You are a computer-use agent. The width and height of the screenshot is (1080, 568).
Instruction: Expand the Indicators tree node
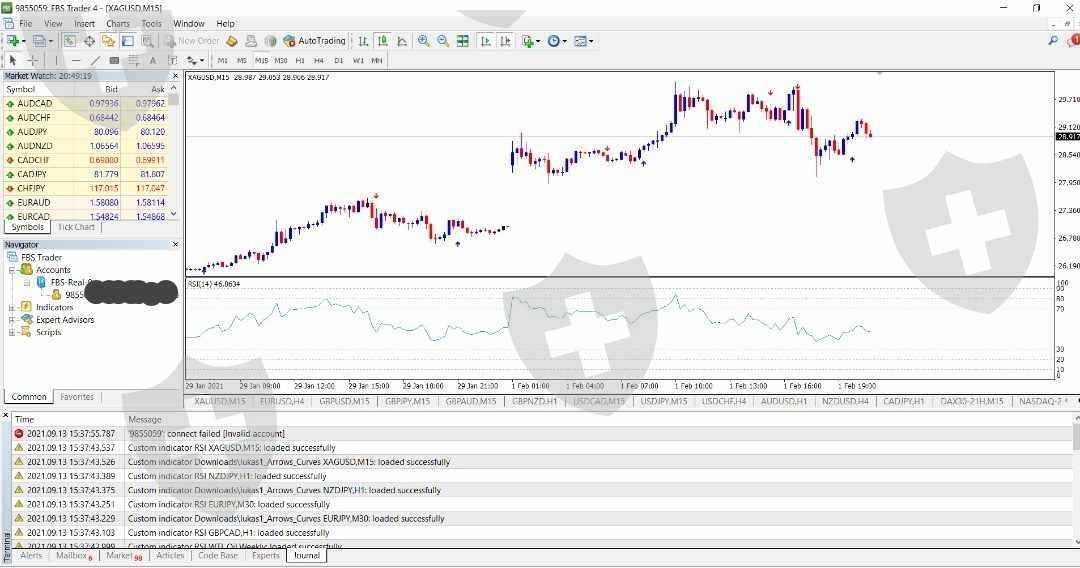coord(12,307)
